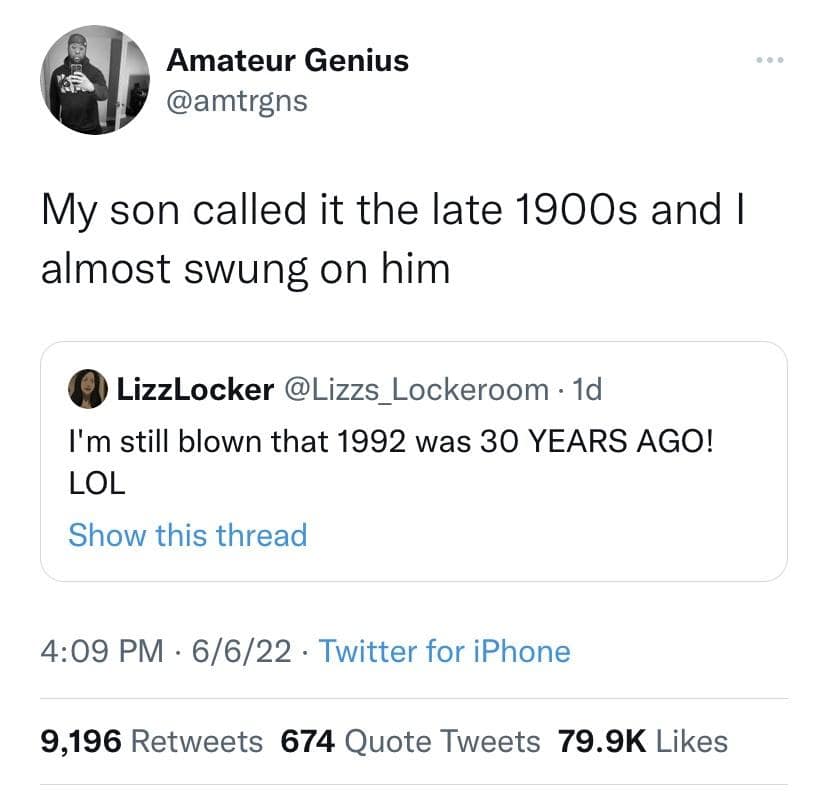828x794 pixels.
Task: Click the "almost swung on him" tweet line
Action: tap(245, 269)
